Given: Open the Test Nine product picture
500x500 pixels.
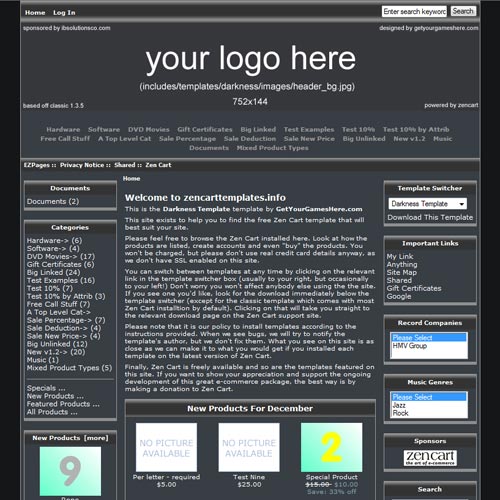Looking at the screenshot, I should pyautogui.click(x=249, y=447).
